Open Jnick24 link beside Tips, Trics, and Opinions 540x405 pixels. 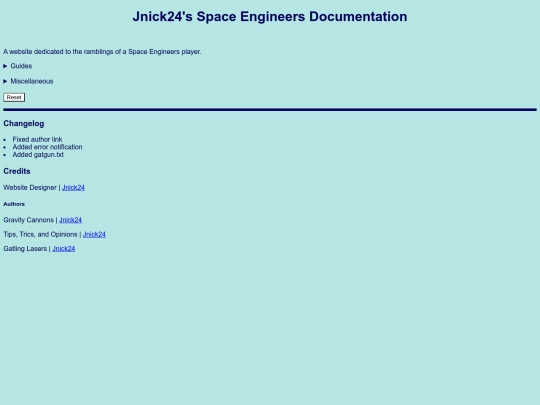coord(94,234)
